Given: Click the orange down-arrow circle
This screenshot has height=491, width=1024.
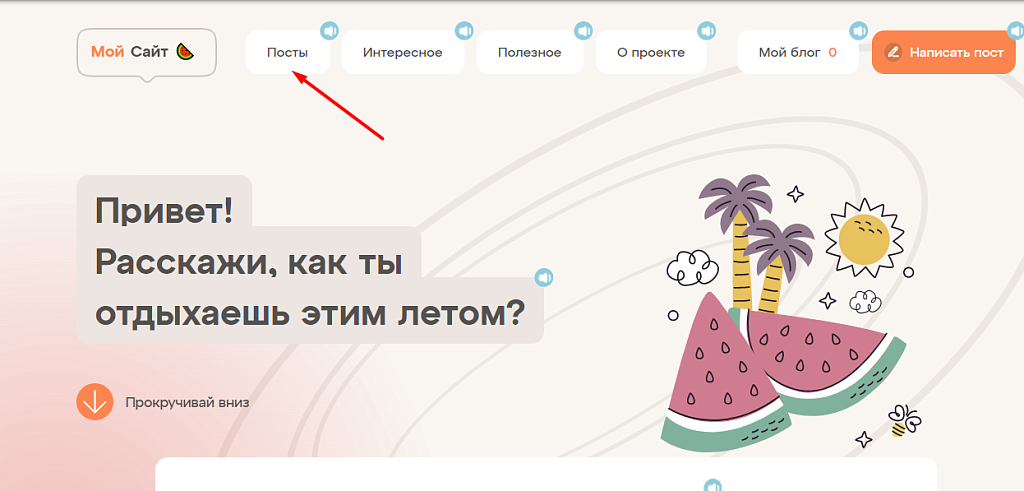Looking at the screenshot, I should coord(95,402).
